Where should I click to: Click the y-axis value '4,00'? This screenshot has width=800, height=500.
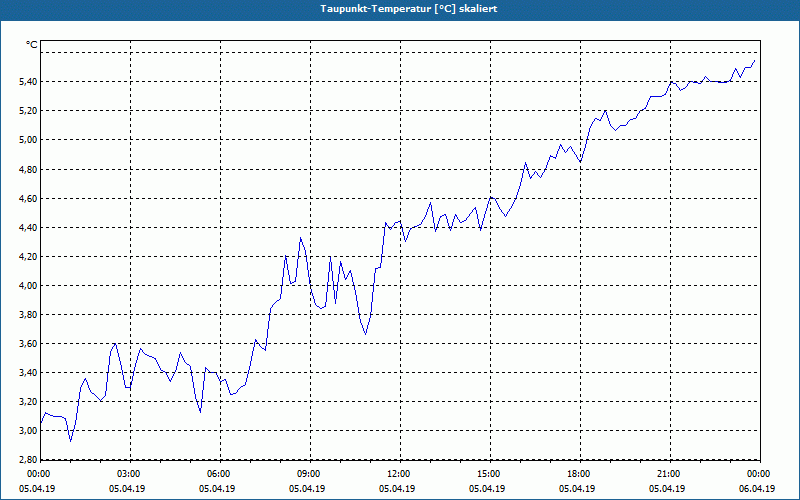(x=28, y=286)
